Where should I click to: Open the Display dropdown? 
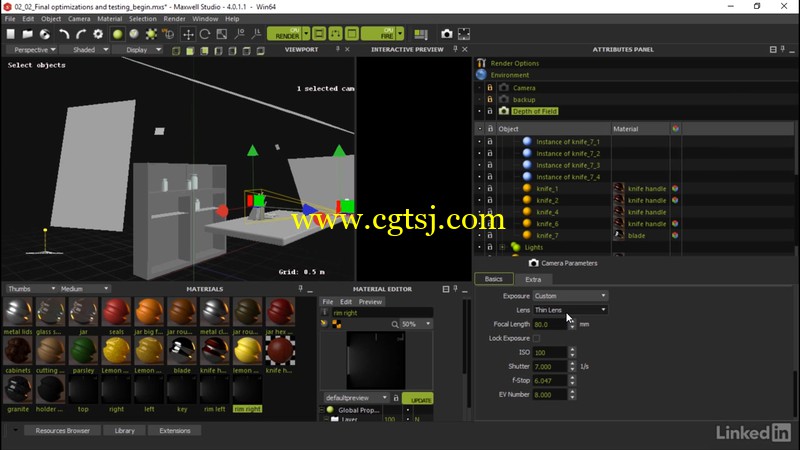tap(143, 50)
